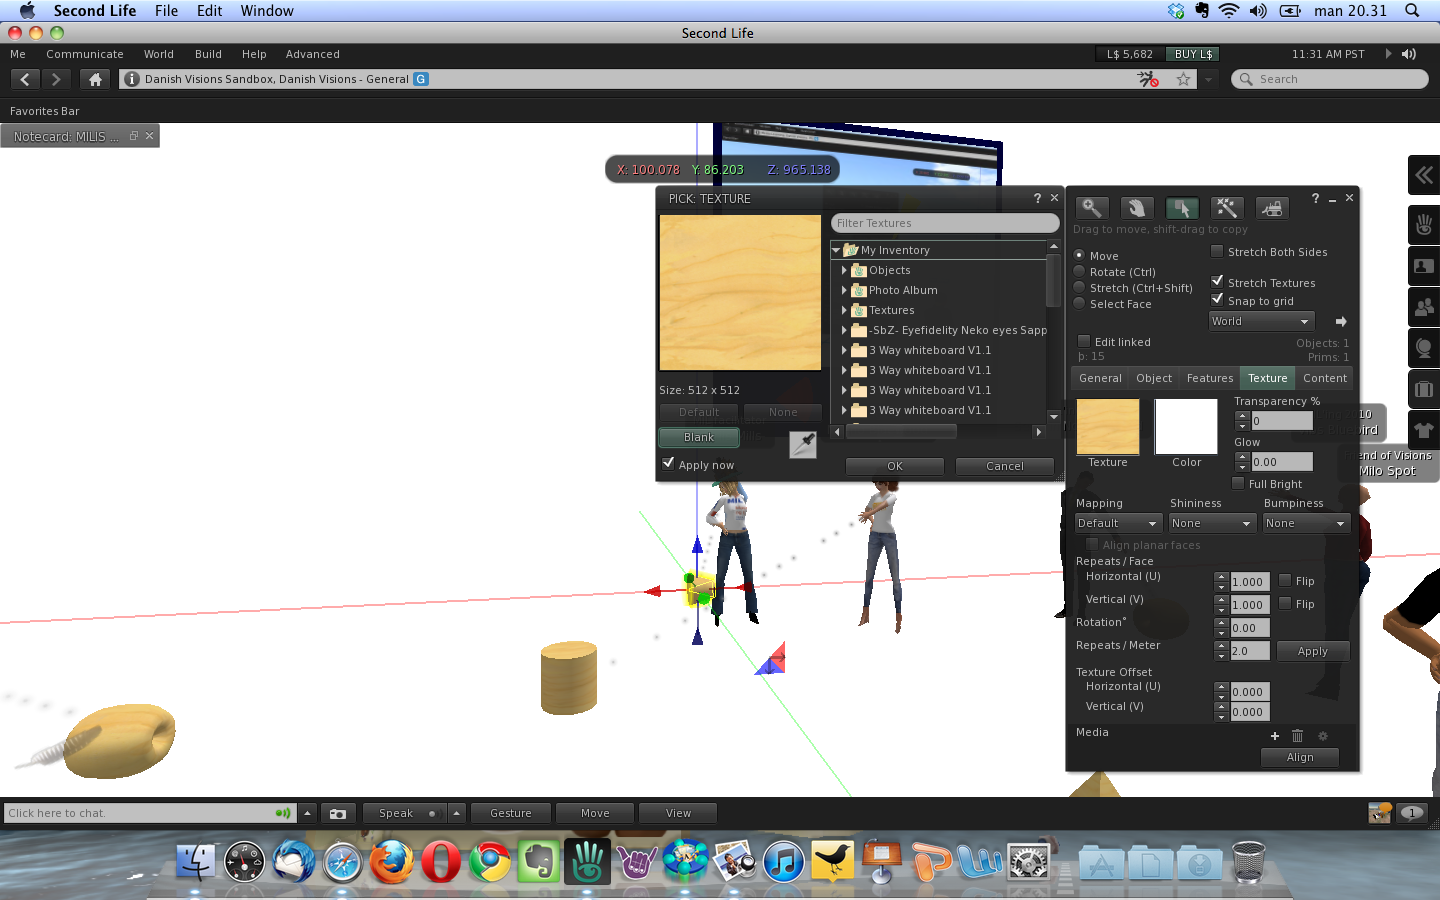Viewport: 1440px width, 900px height.
Task: Open the Shininess dropdown
Action: [x=1211, y=523]
